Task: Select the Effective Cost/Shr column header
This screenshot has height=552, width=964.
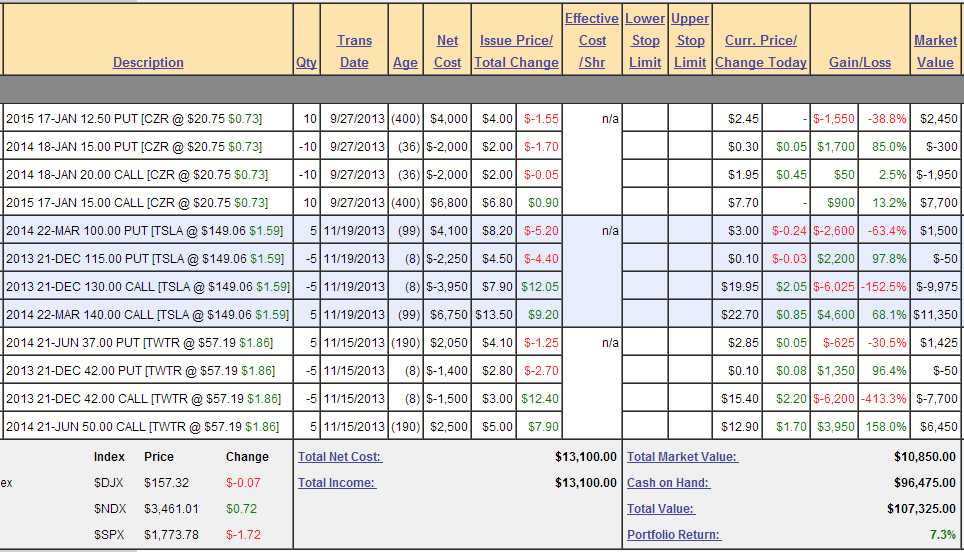Action: click(592, 40)
